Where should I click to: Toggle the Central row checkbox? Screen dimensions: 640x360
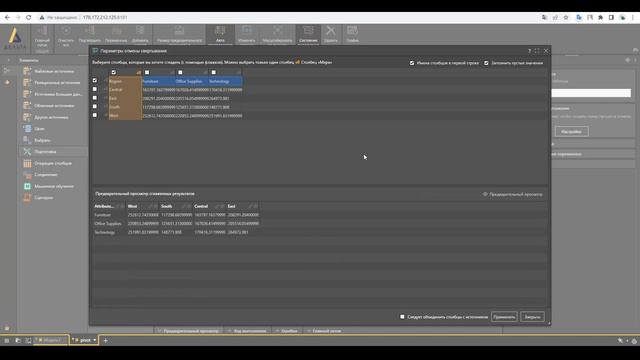pyautogui.click(x=95, y=89)
